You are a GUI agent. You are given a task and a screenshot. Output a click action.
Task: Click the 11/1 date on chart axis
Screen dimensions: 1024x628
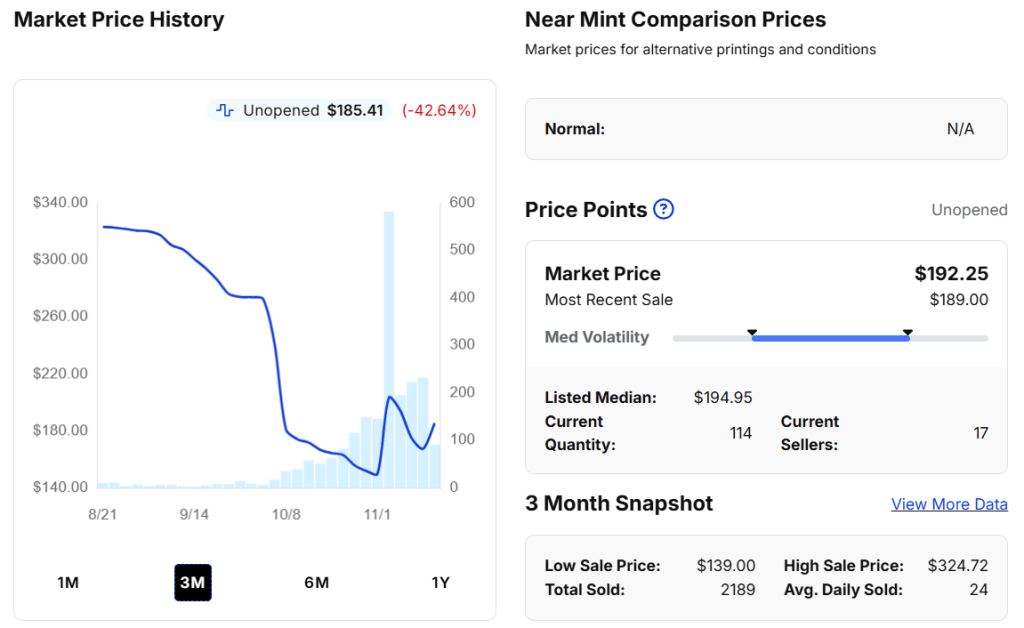[x=377, y=514]
